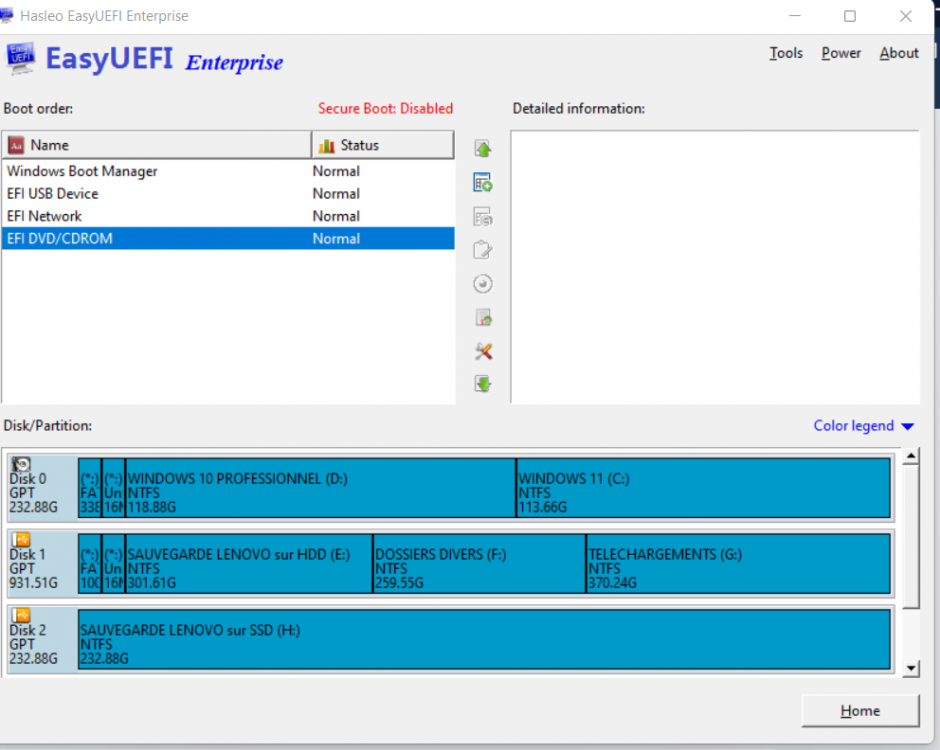940x750 pixels.
Task: Close the EasyUEFI window
Action: tap(906, 16)
